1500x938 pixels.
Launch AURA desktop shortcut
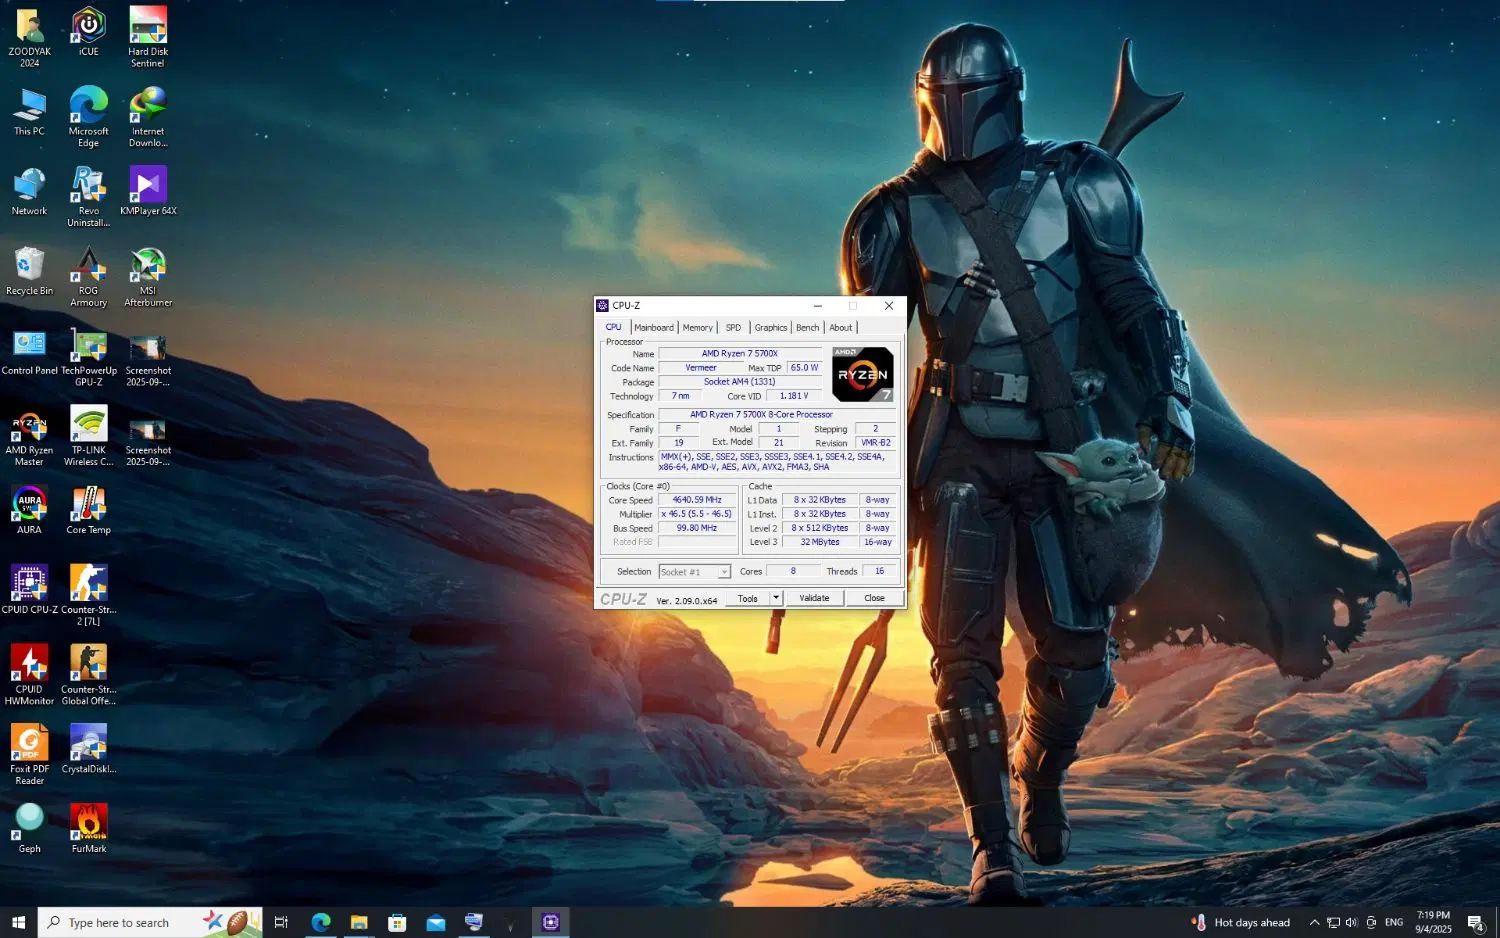click(x=29, y=511)
